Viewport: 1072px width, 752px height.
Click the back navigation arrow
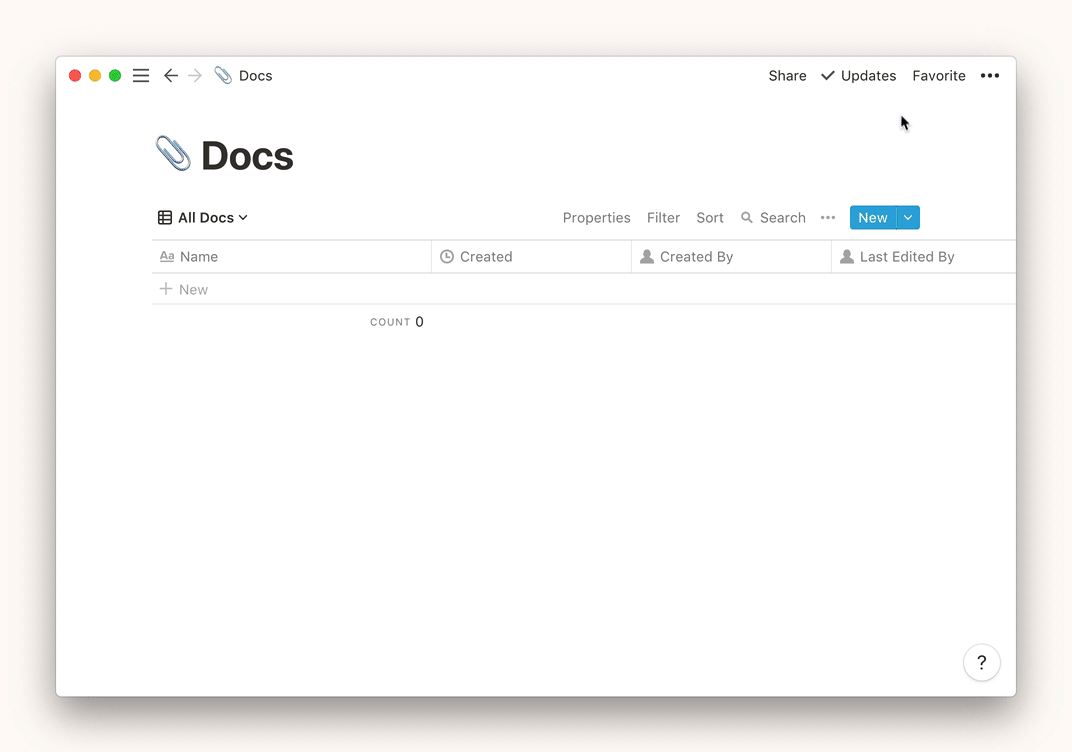click(x=171, y=76)
